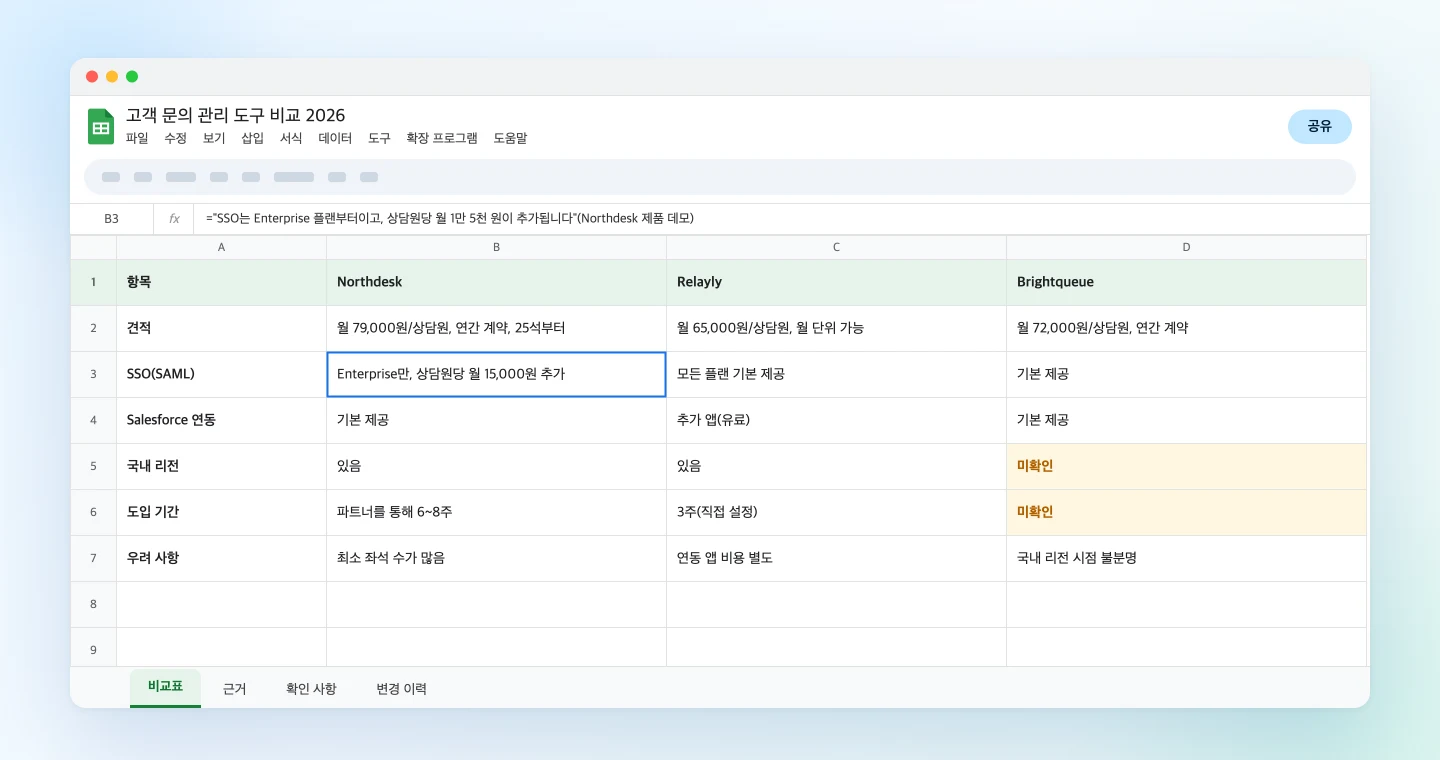Click the Northdesk header cell
The height and width of the screenshot is (760, 1440).
click(x=496, y=282)
